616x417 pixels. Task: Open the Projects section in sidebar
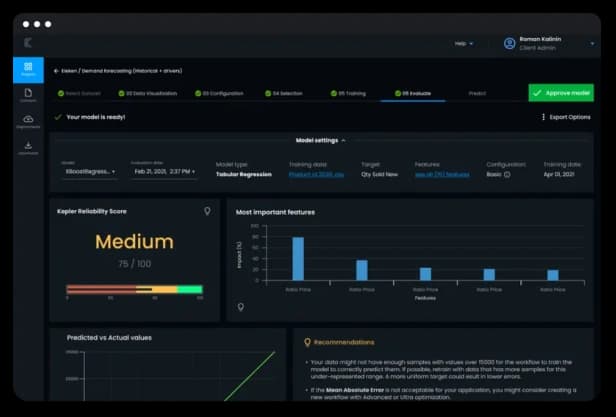click(x=27, y=69)
